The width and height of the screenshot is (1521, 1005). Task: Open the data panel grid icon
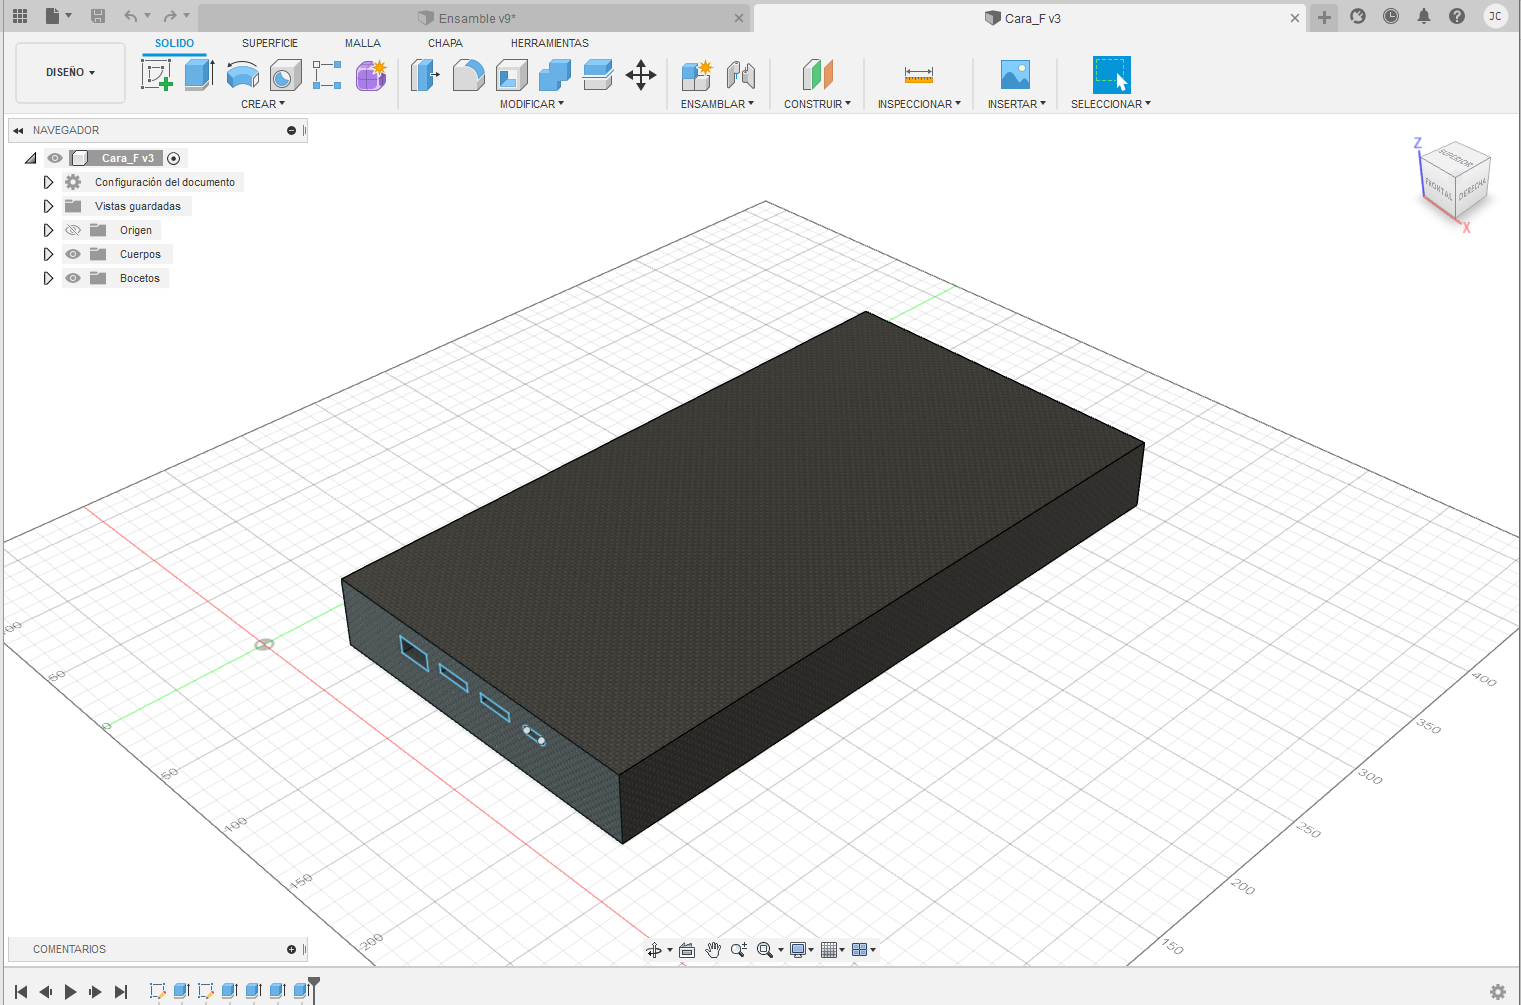20,16
